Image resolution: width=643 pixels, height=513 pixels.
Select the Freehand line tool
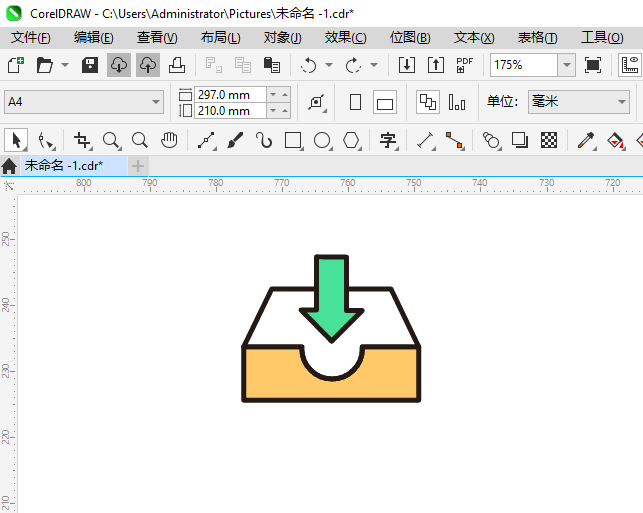207,140
